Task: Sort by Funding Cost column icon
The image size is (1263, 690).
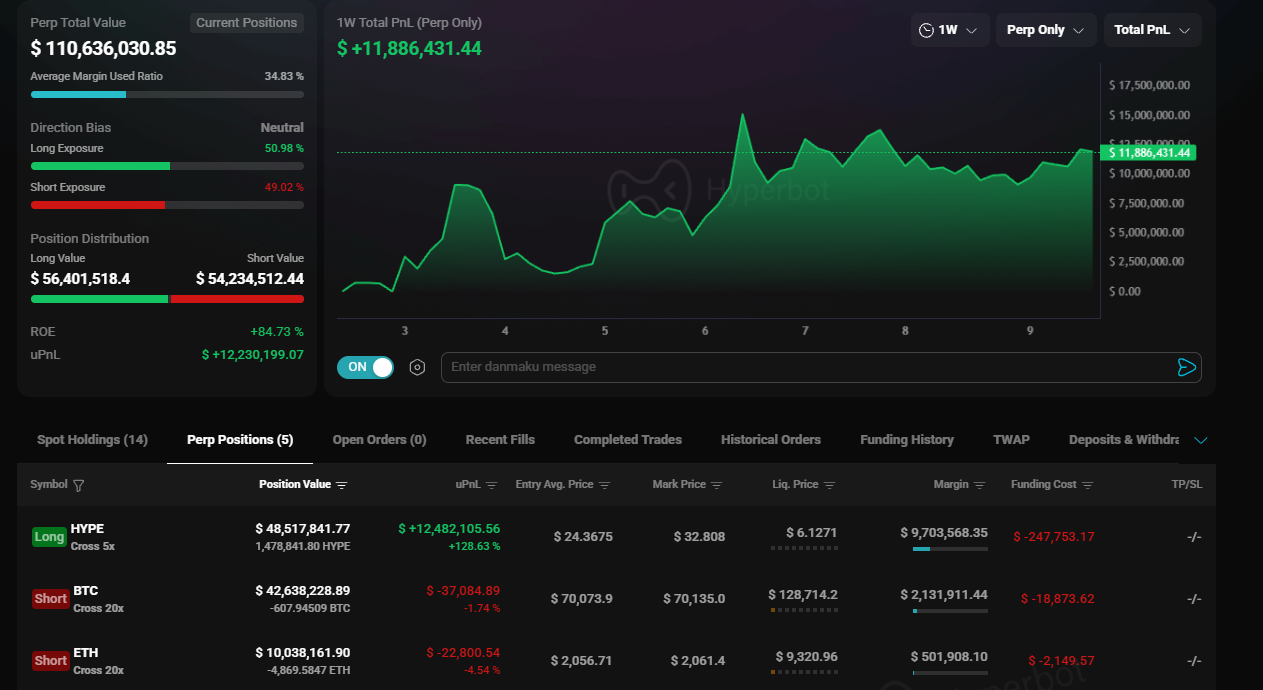Action: [1088, 485]
